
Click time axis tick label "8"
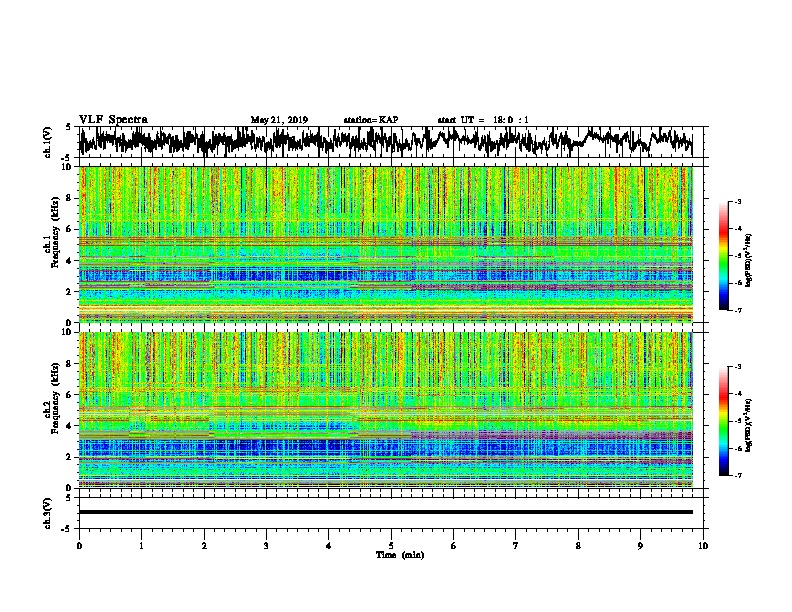click(x=578, y=546)
